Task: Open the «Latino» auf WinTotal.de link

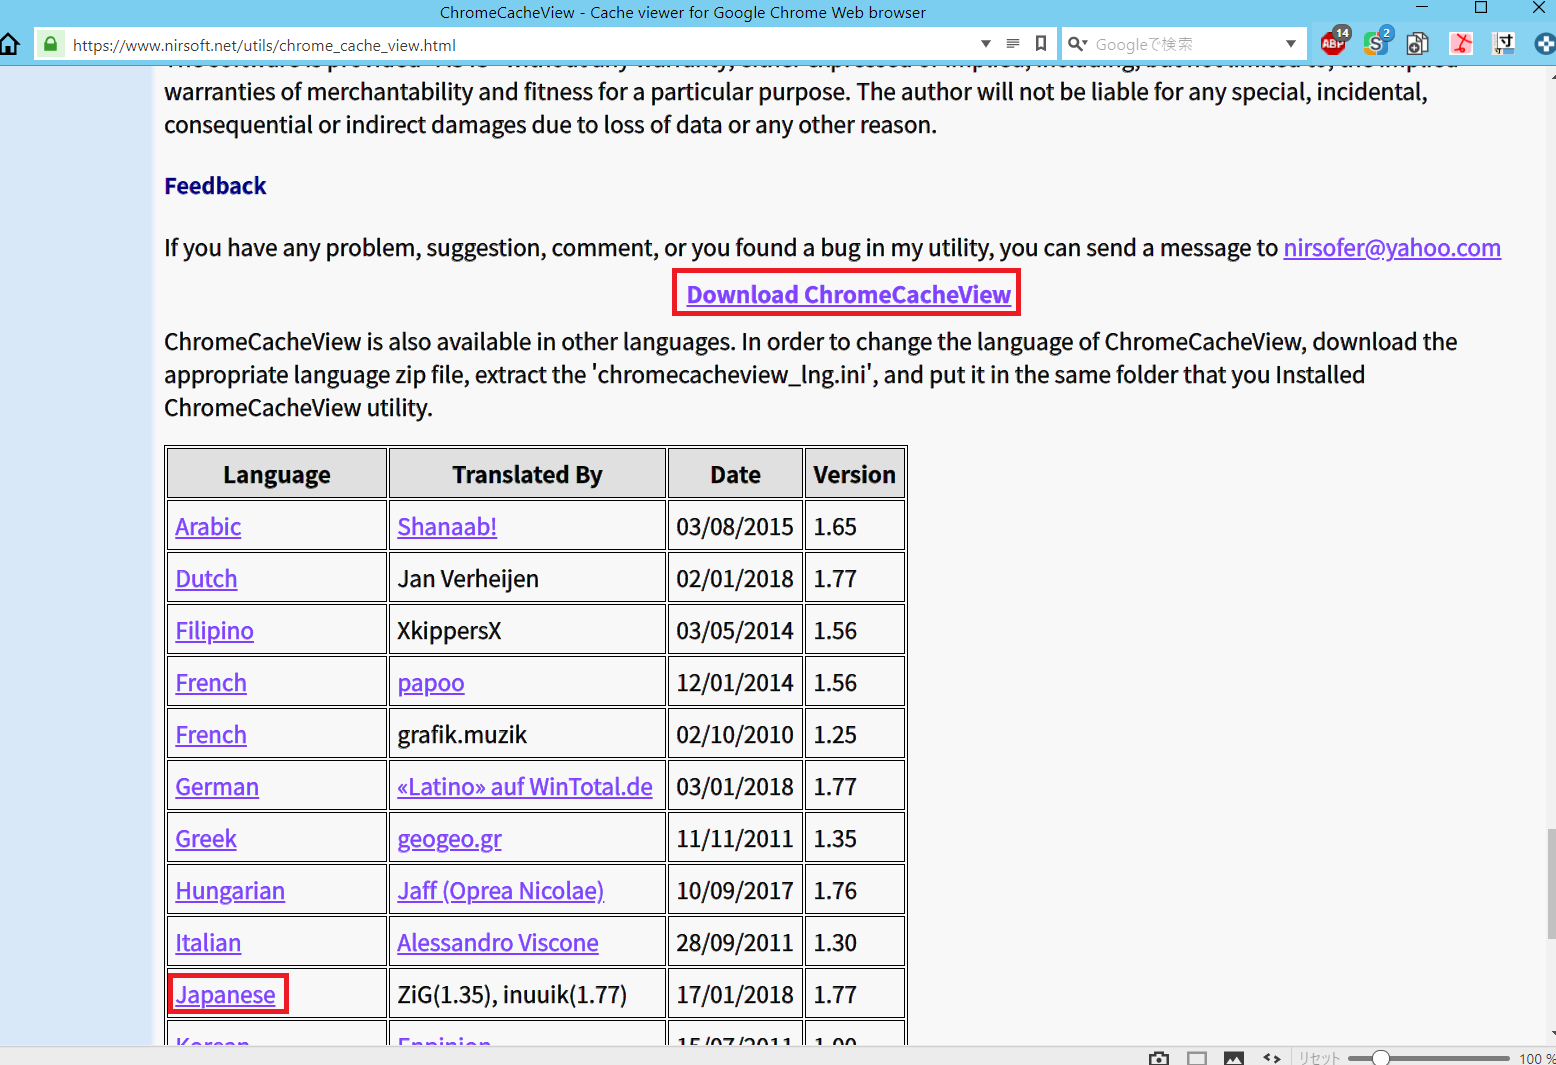Action: coord(525,787)
